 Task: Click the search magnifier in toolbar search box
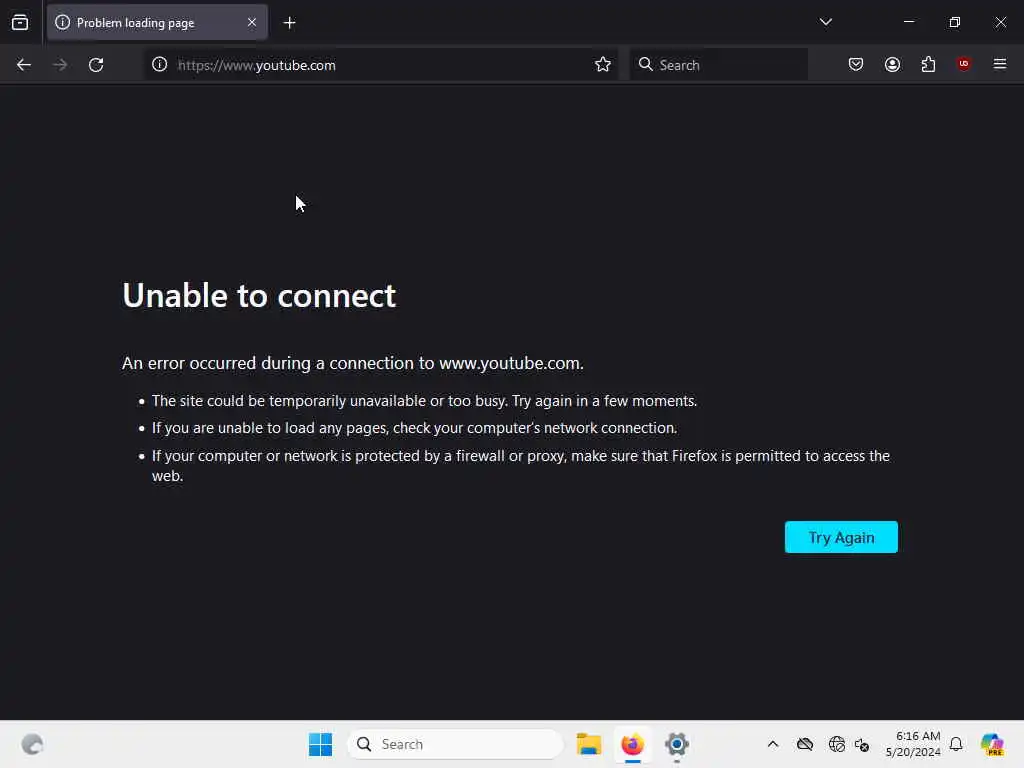[645, 64]
